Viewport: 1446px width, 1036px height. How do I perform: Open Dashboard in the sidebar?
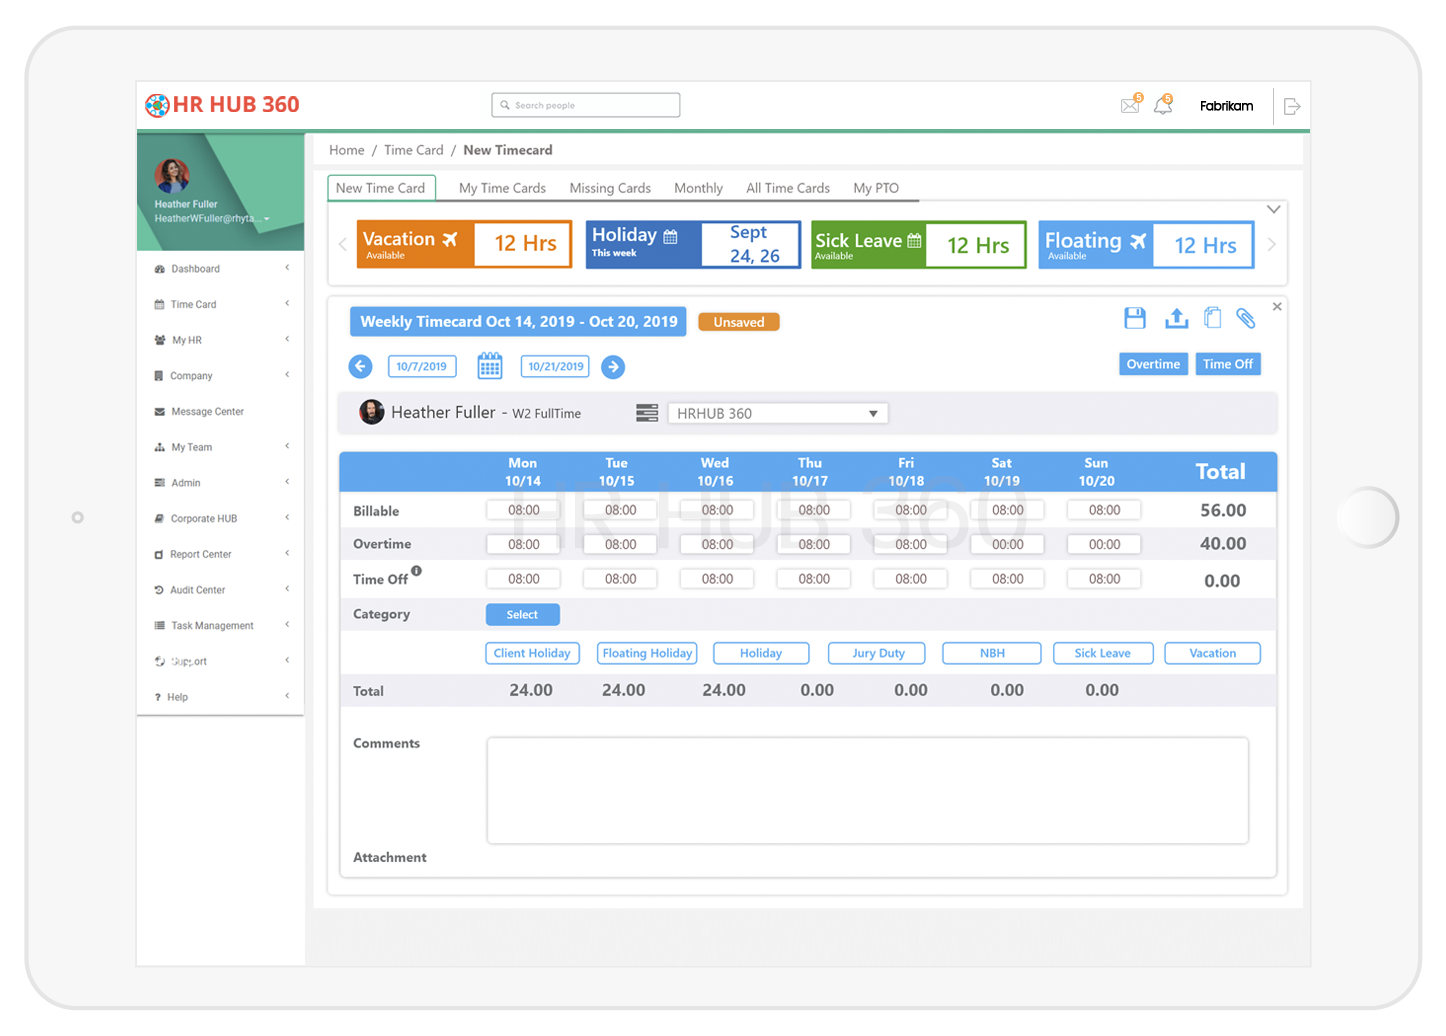pyautogui.click(x=195, y=269)
